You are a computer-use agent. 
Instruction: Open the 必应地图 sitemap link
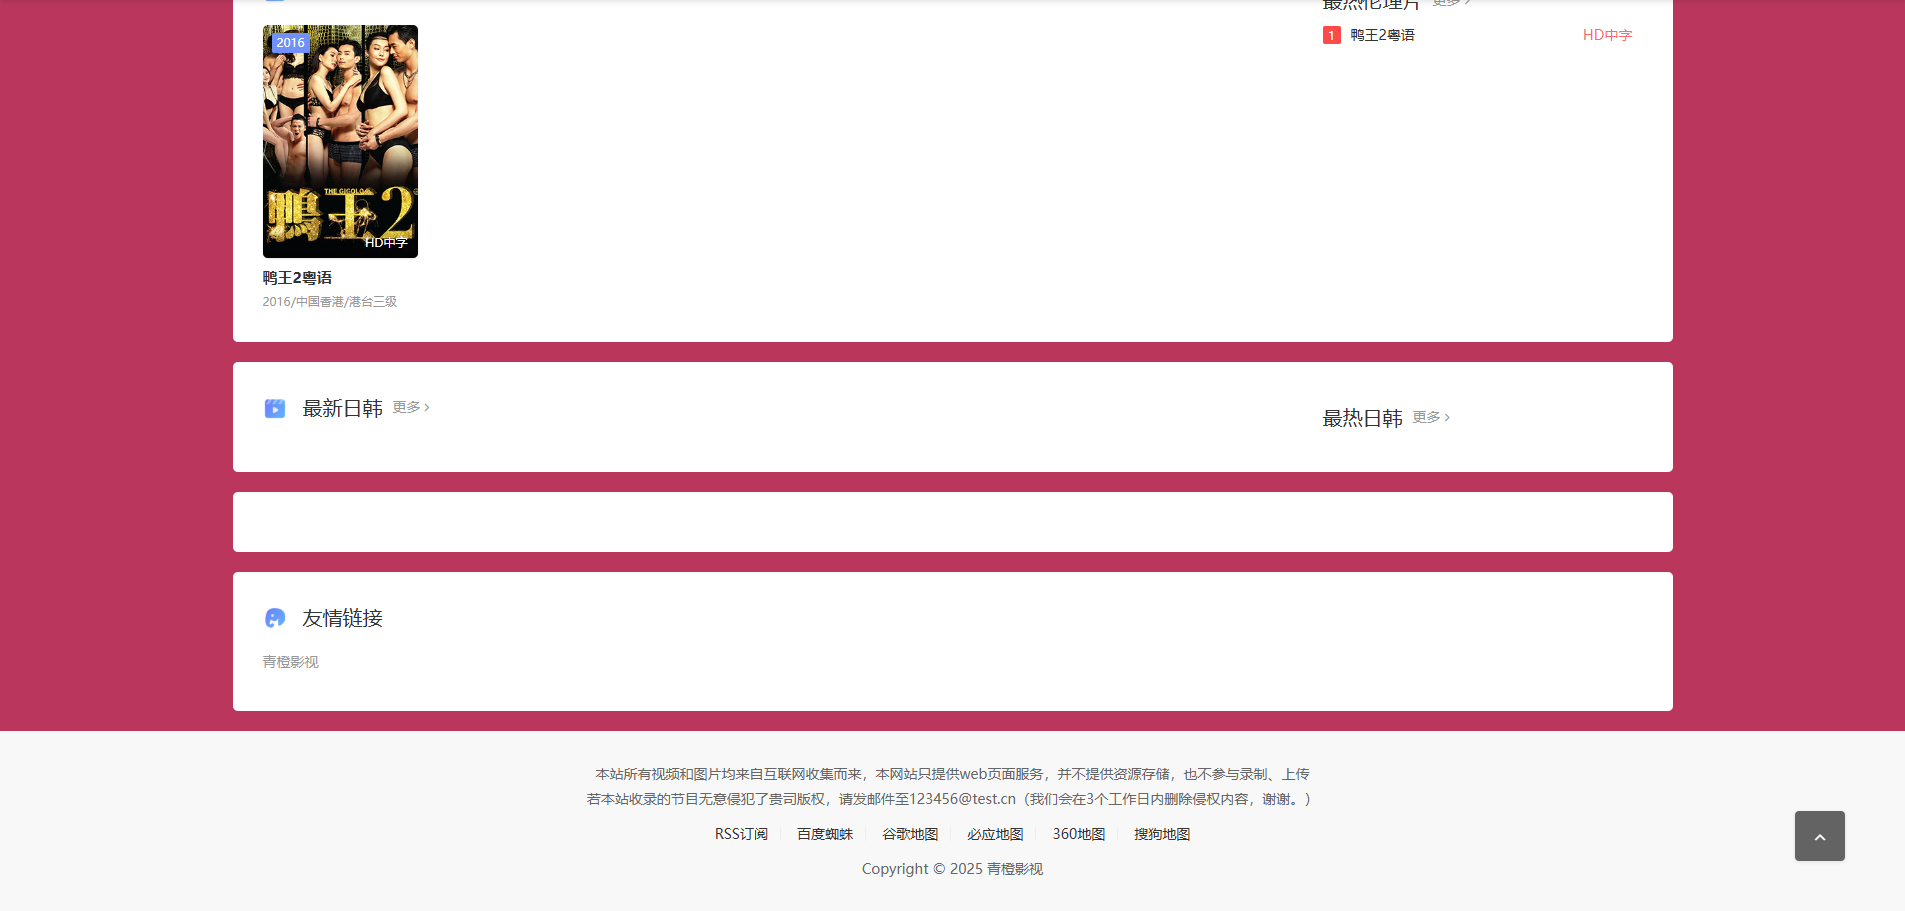click(x=994, y=834)
